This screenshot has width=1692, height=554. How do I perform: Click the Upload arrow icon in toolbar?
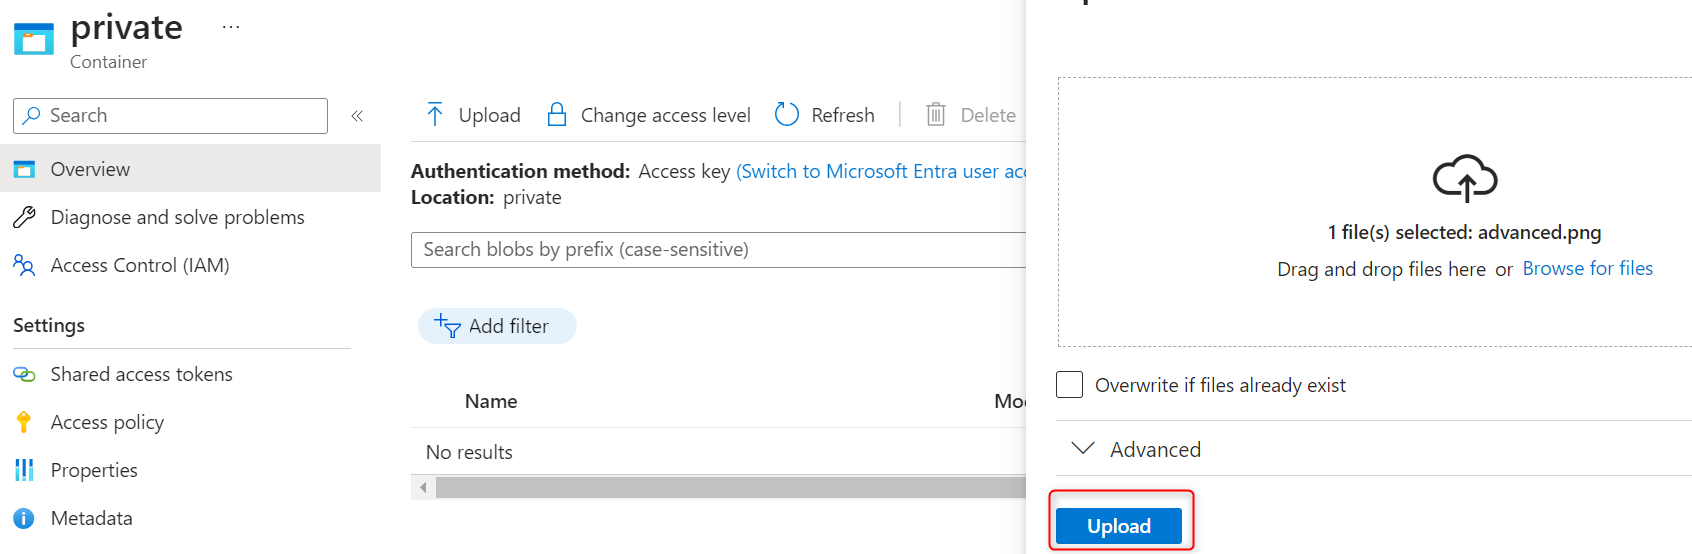point(435,115)
